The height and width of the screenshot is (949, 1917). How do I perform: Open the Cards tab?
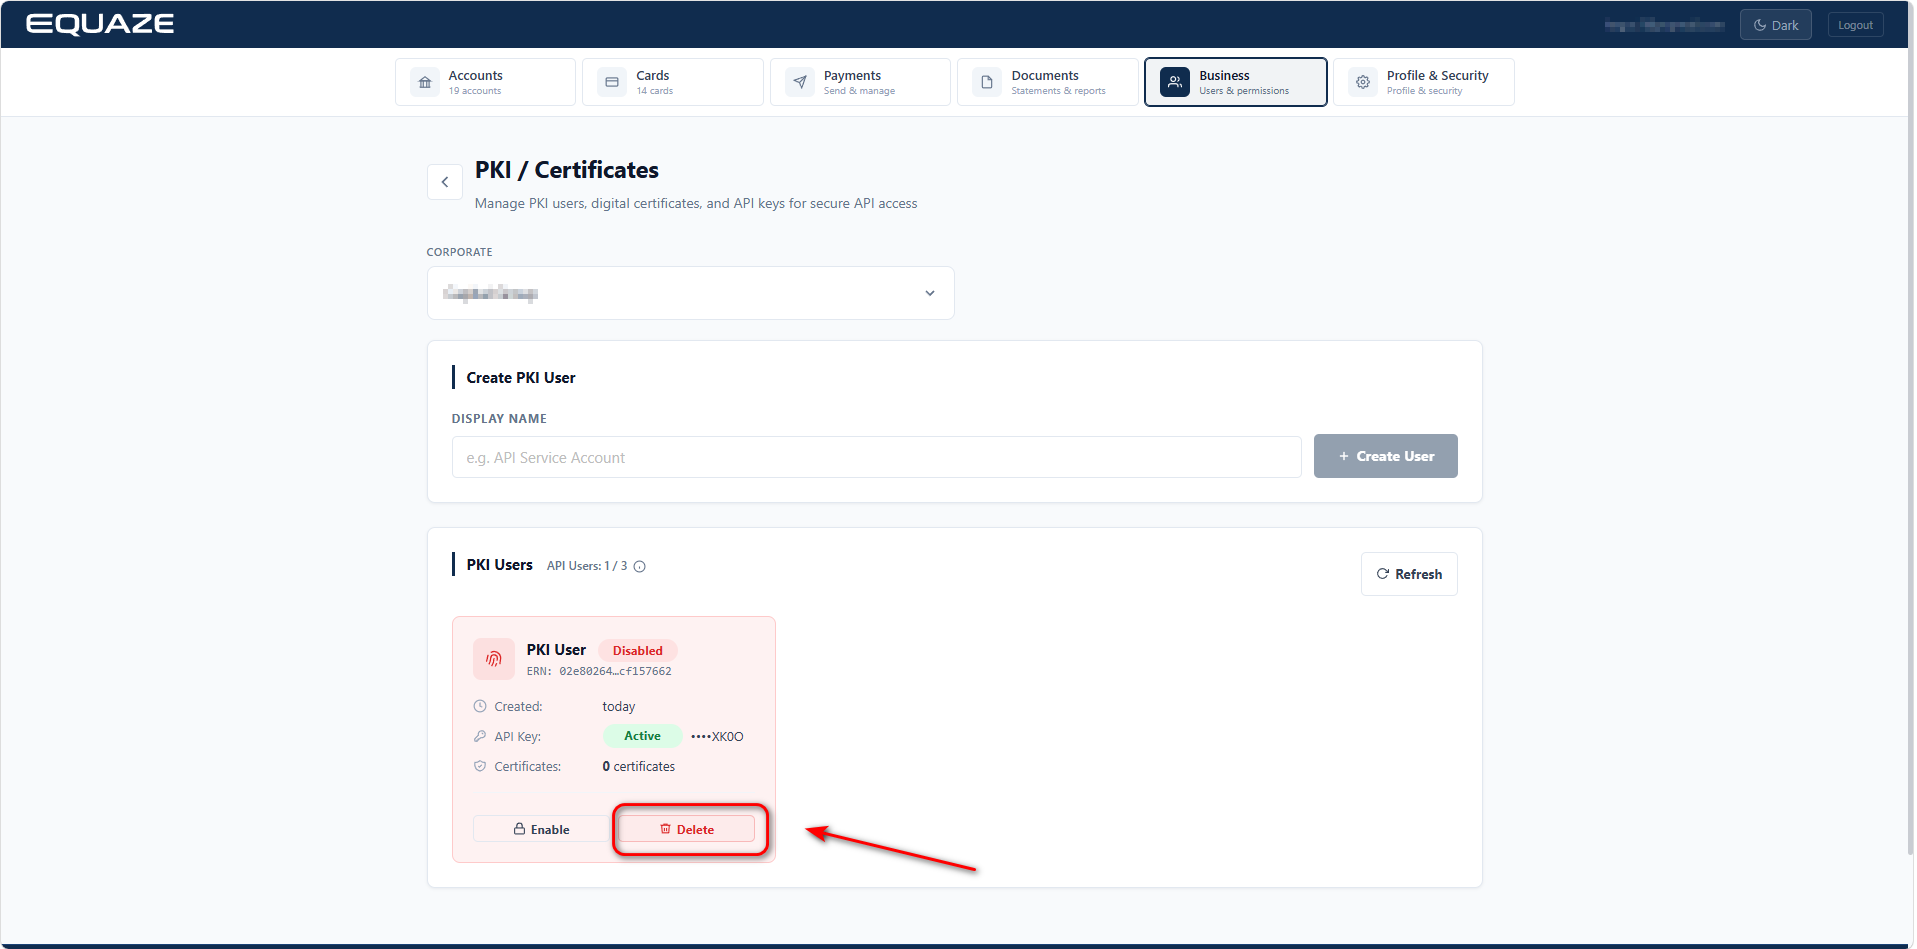672,82
